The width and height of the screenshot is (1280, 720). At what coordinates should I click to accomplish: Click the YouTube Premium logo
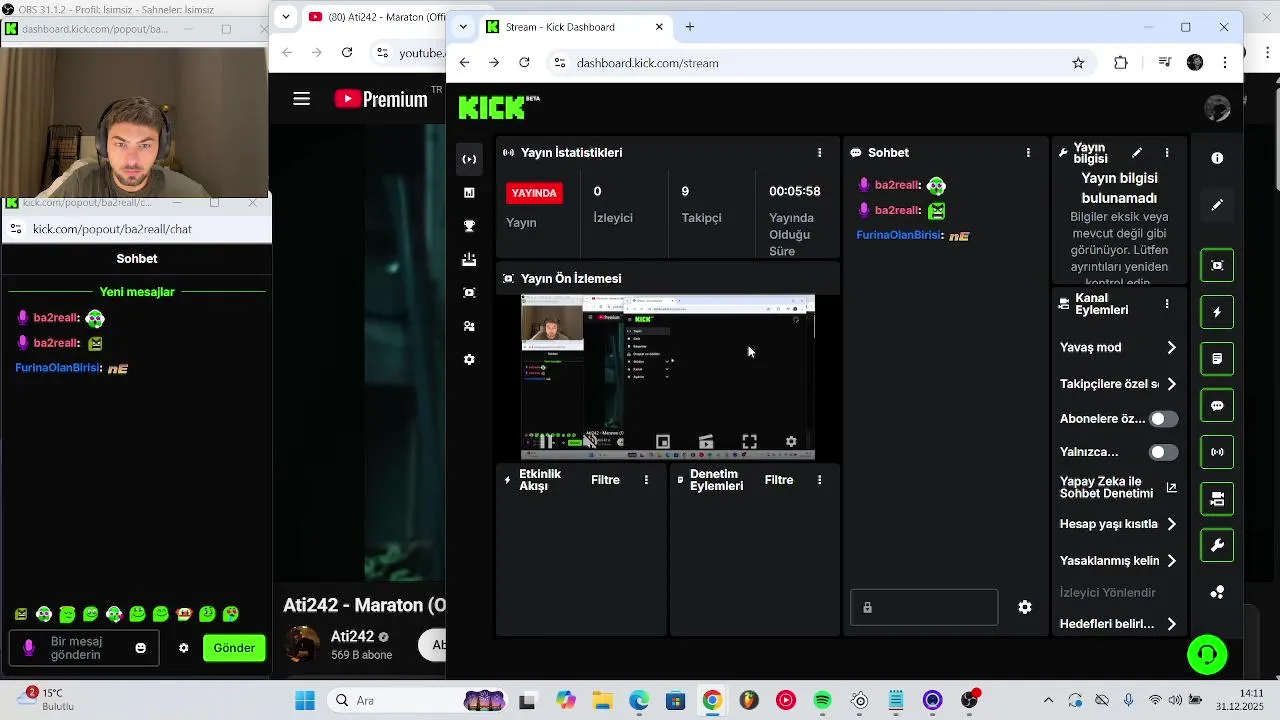pyautogui.click(x=381, y=99)
